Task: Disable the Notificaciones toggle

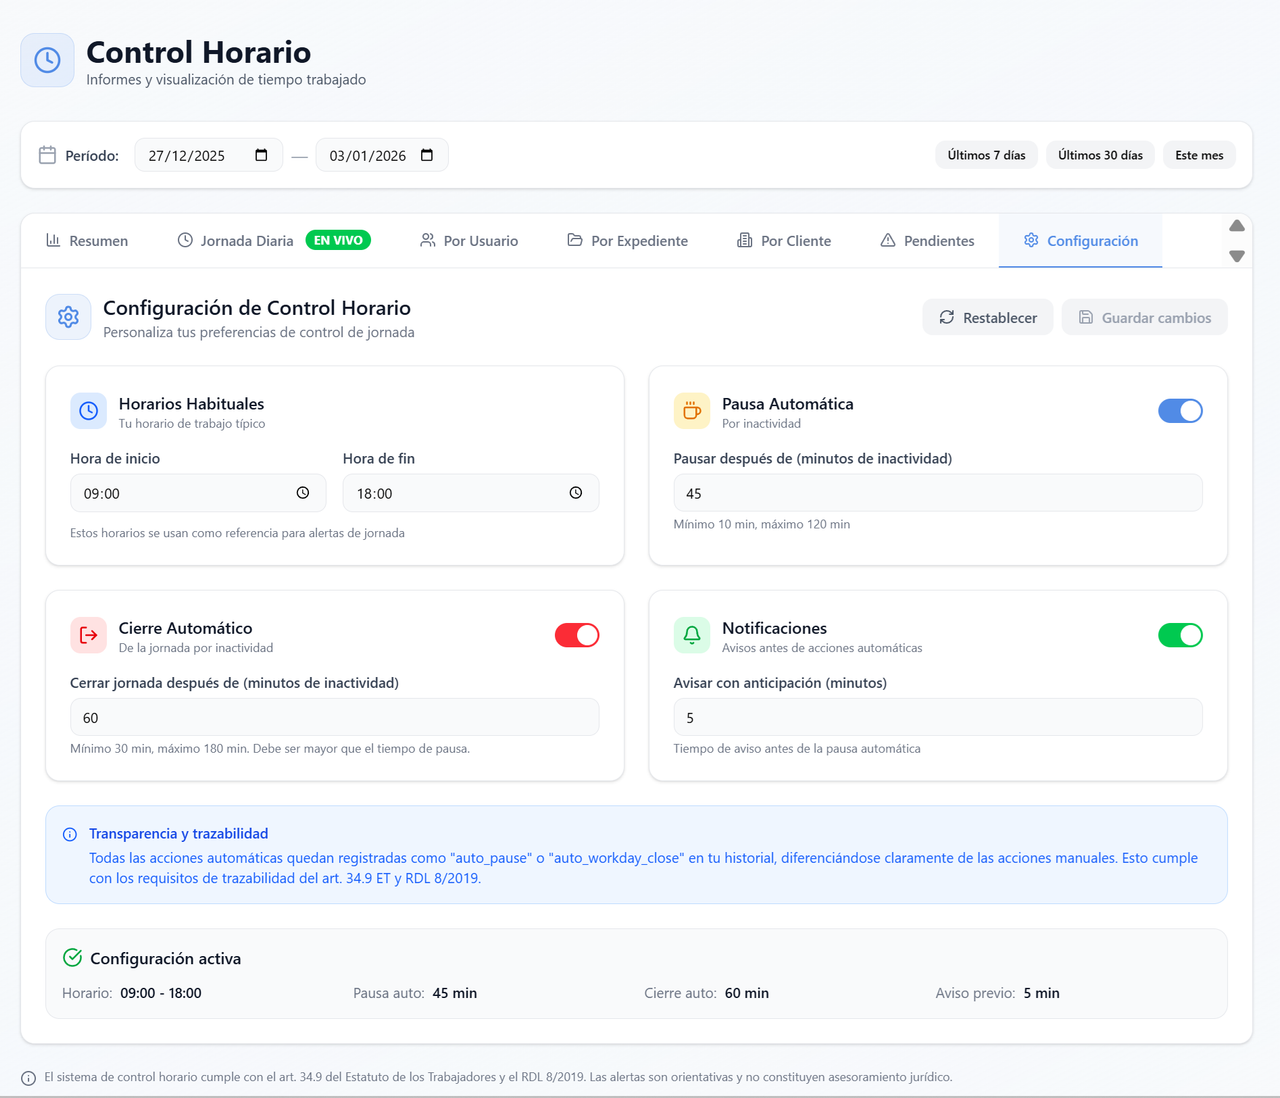Action: click(x=1180, y=635)
